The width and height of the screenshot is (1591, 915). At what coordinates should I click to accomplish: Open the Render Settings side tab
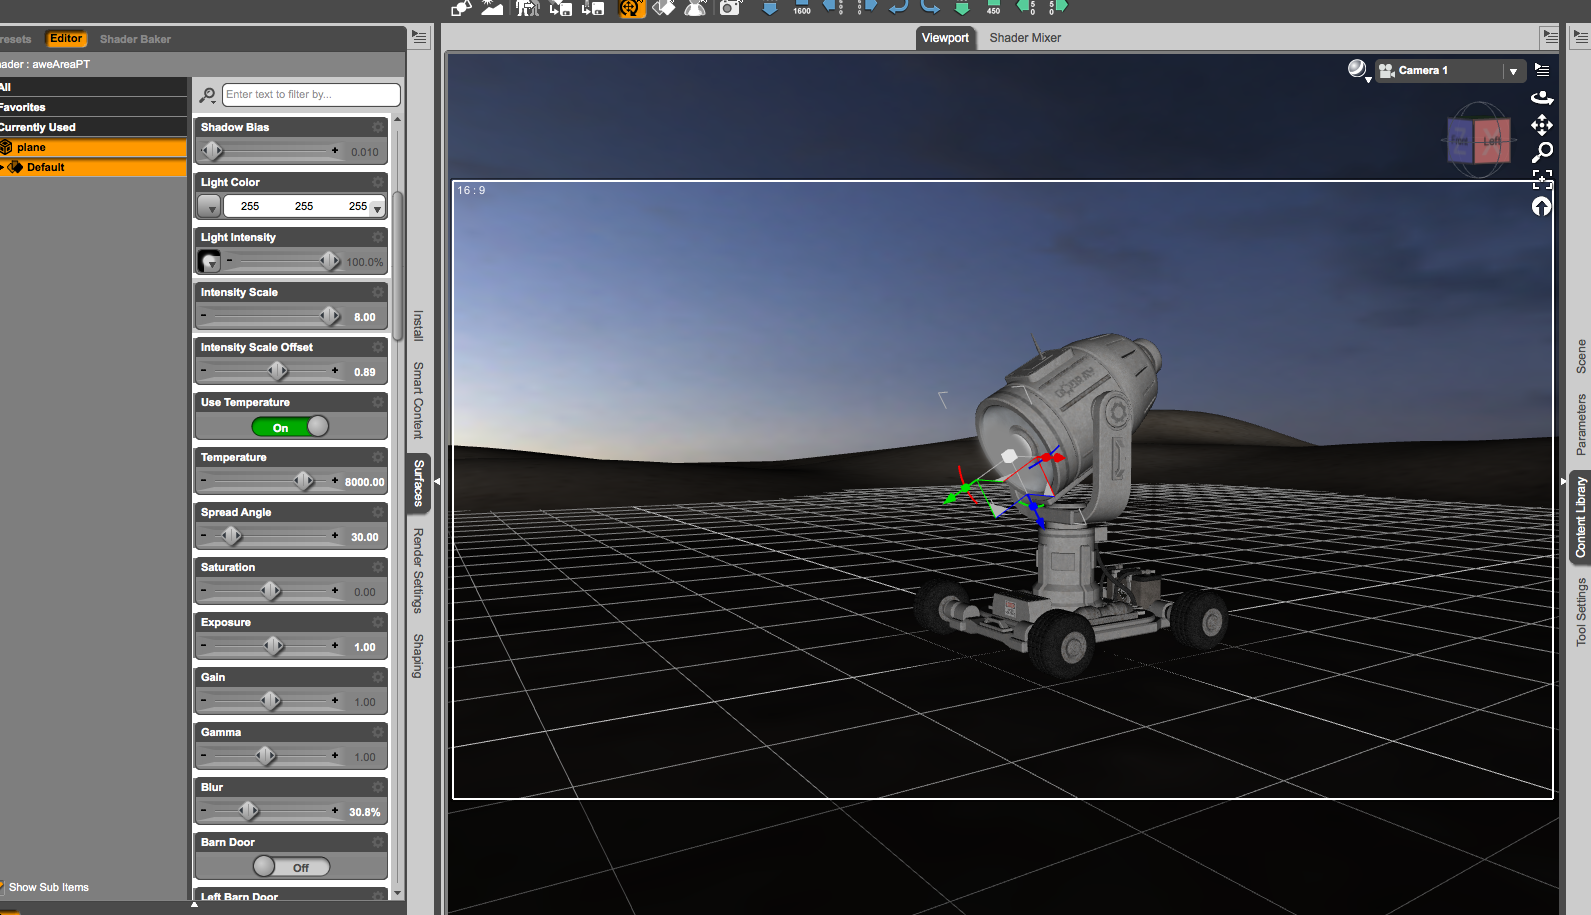pyautogui.click(x=419, y=570)
